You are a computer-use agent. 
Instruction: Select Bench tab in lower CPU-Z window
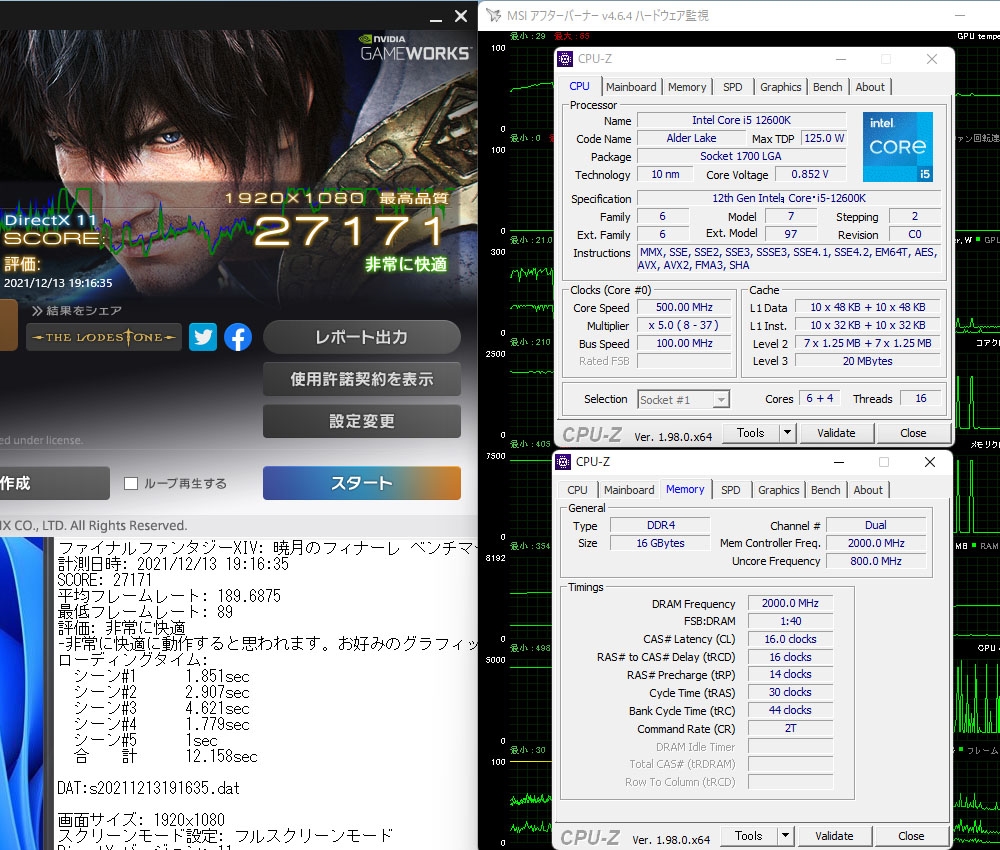click(x=826, y=490)
